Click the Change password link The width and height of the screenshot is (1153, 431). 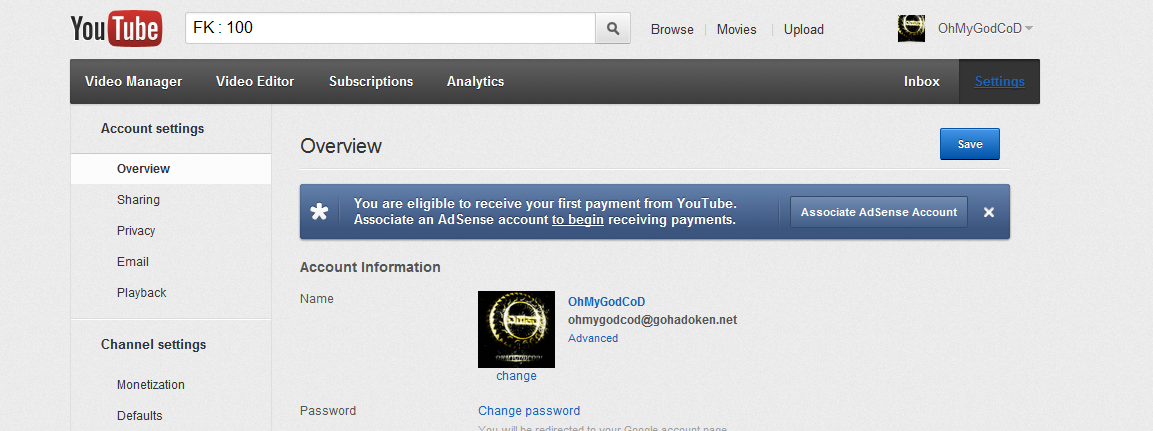[x=529, y=410]
